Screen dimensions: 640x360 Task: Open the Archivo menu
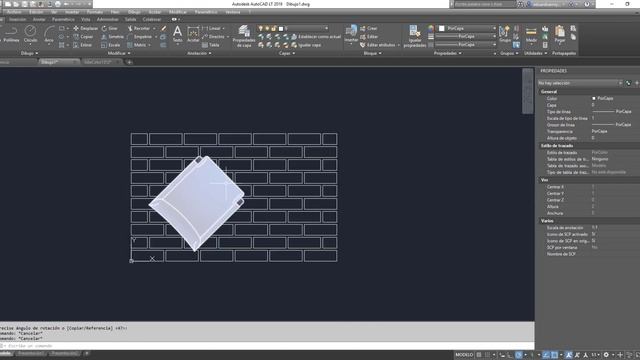tap(13, 12)
